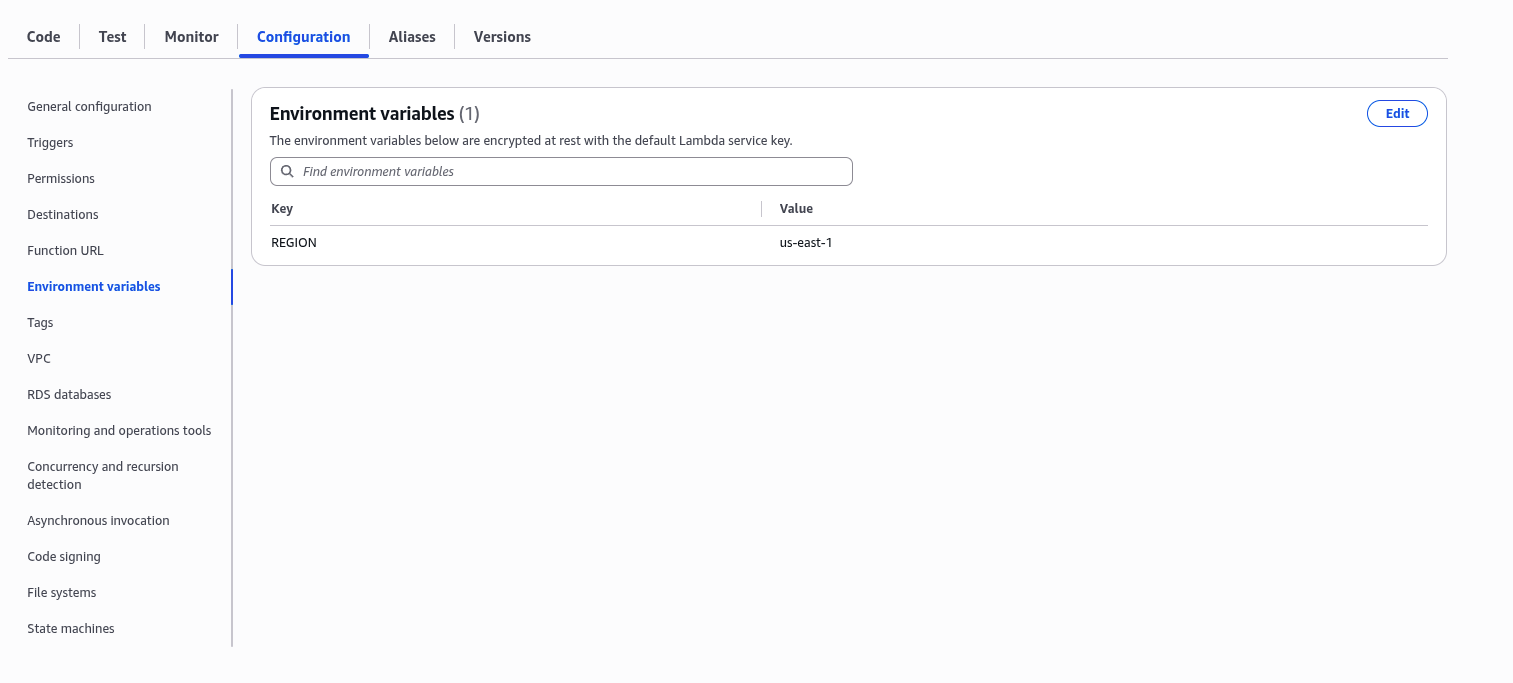Go to RDS databases section
This screenshot has height=683, width=1513.
pos(69,395)
